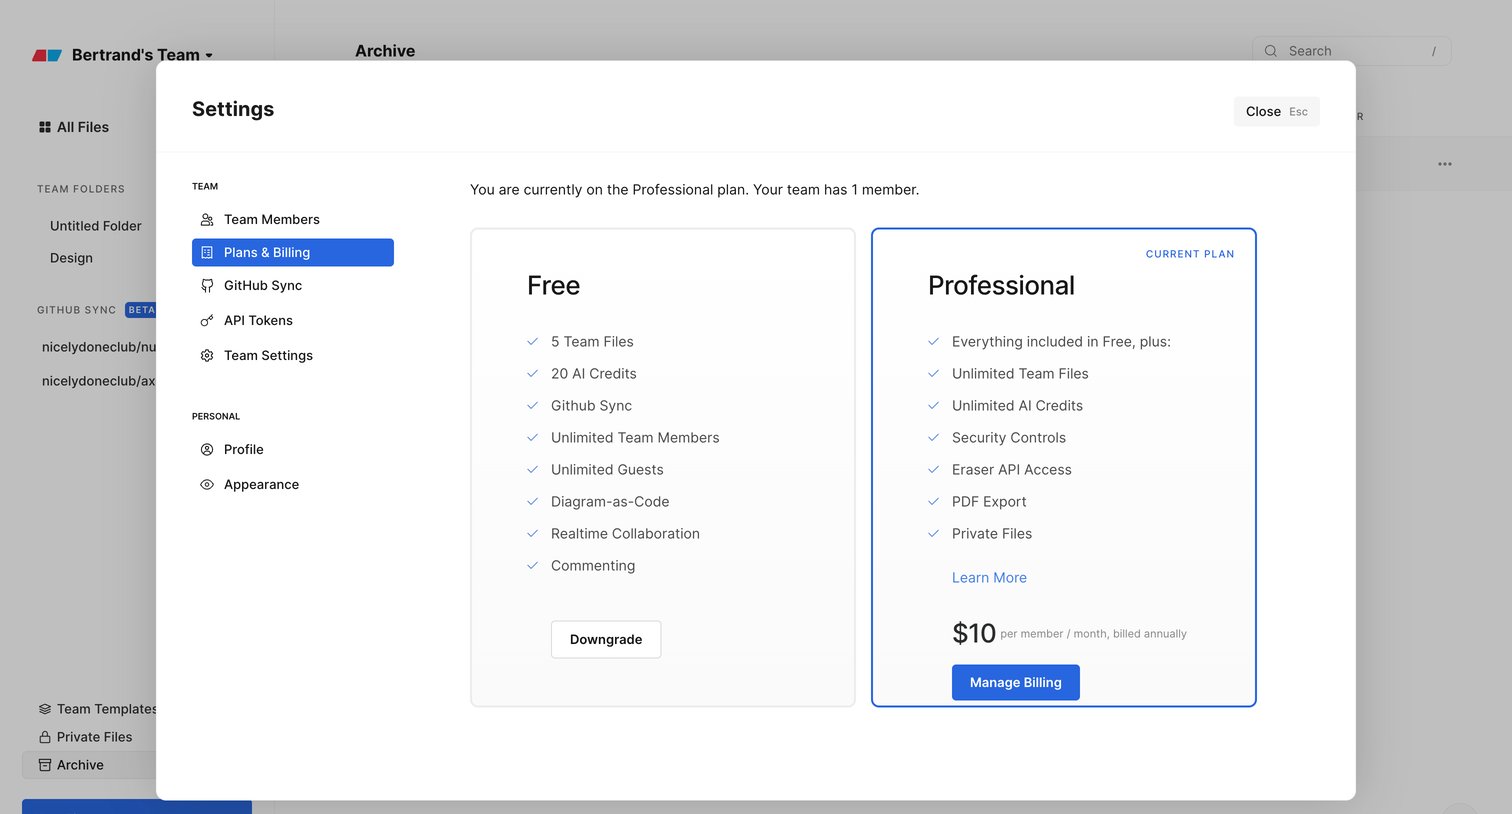
Task: Expand the Bertrand's Team dropdown
Action: tap(142, 55)
